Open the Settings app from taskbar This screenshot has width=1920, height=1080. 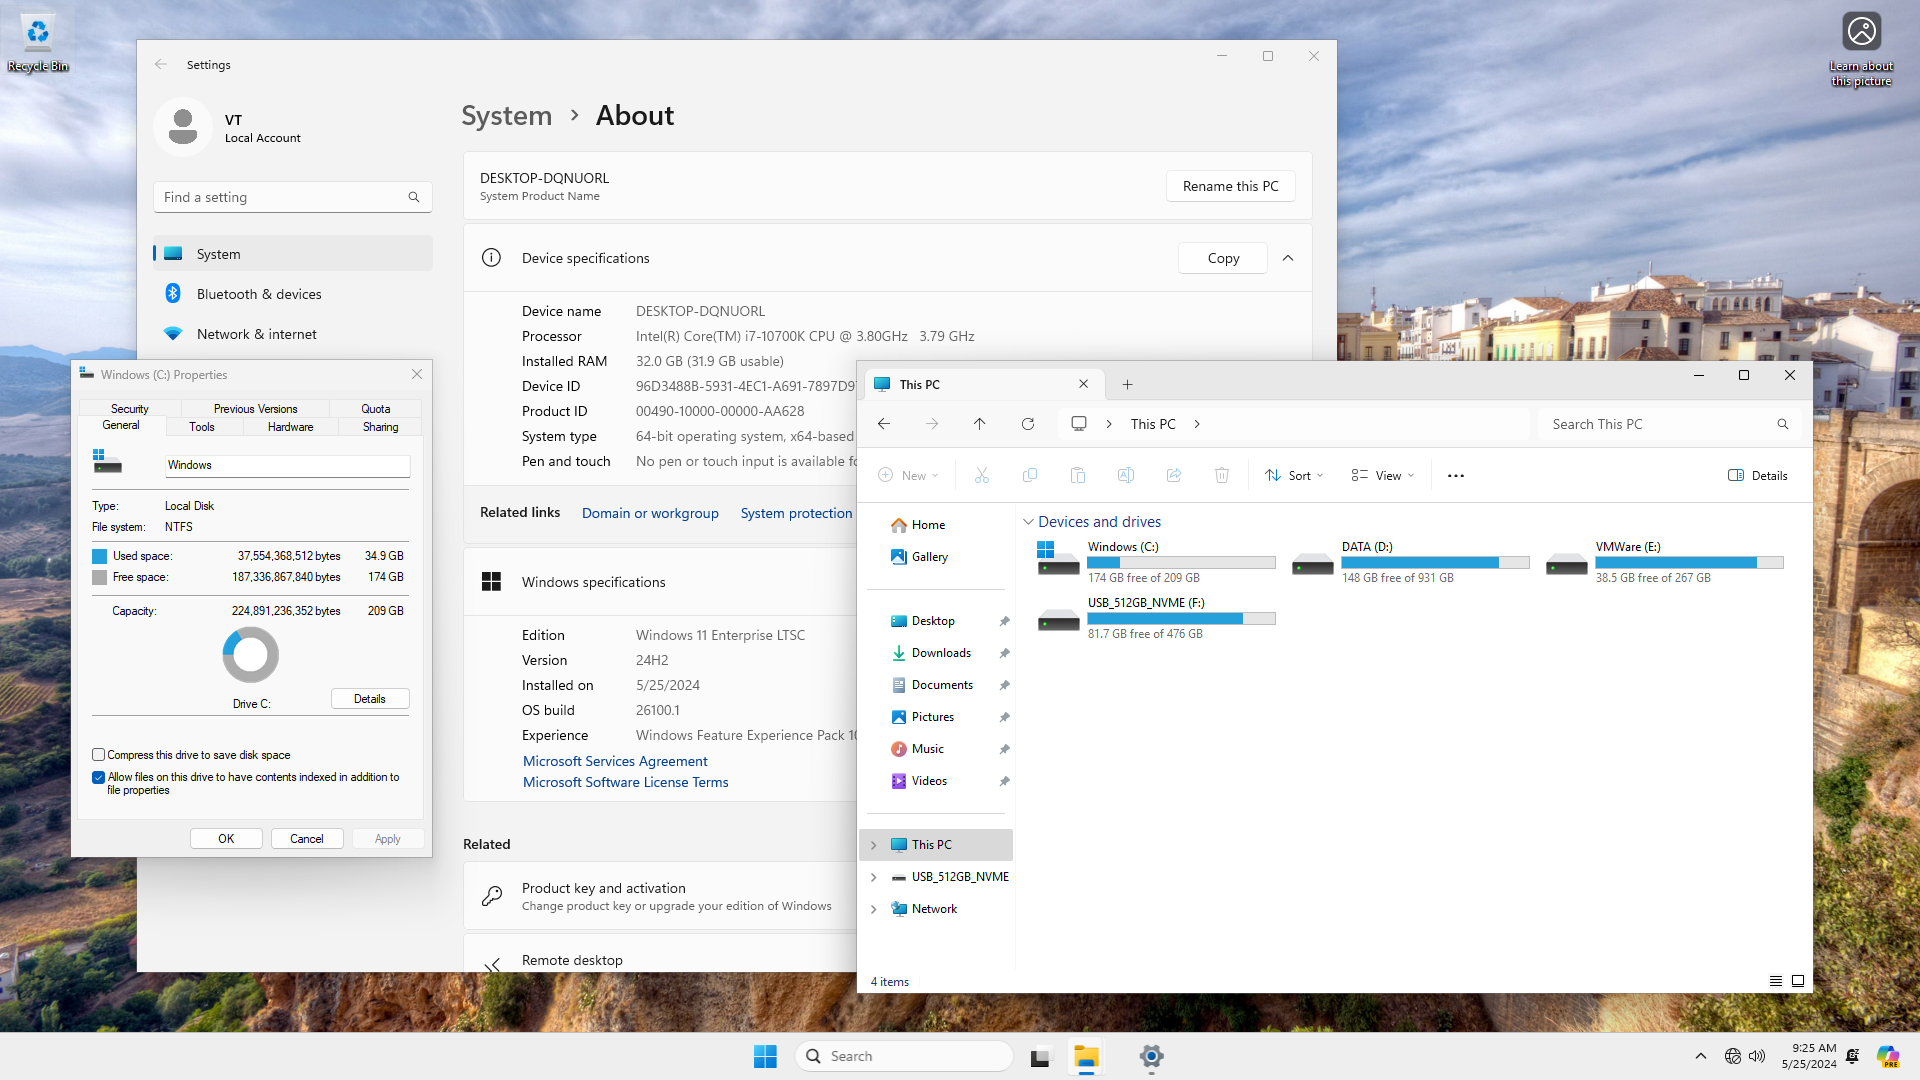pos(1151,1056)
